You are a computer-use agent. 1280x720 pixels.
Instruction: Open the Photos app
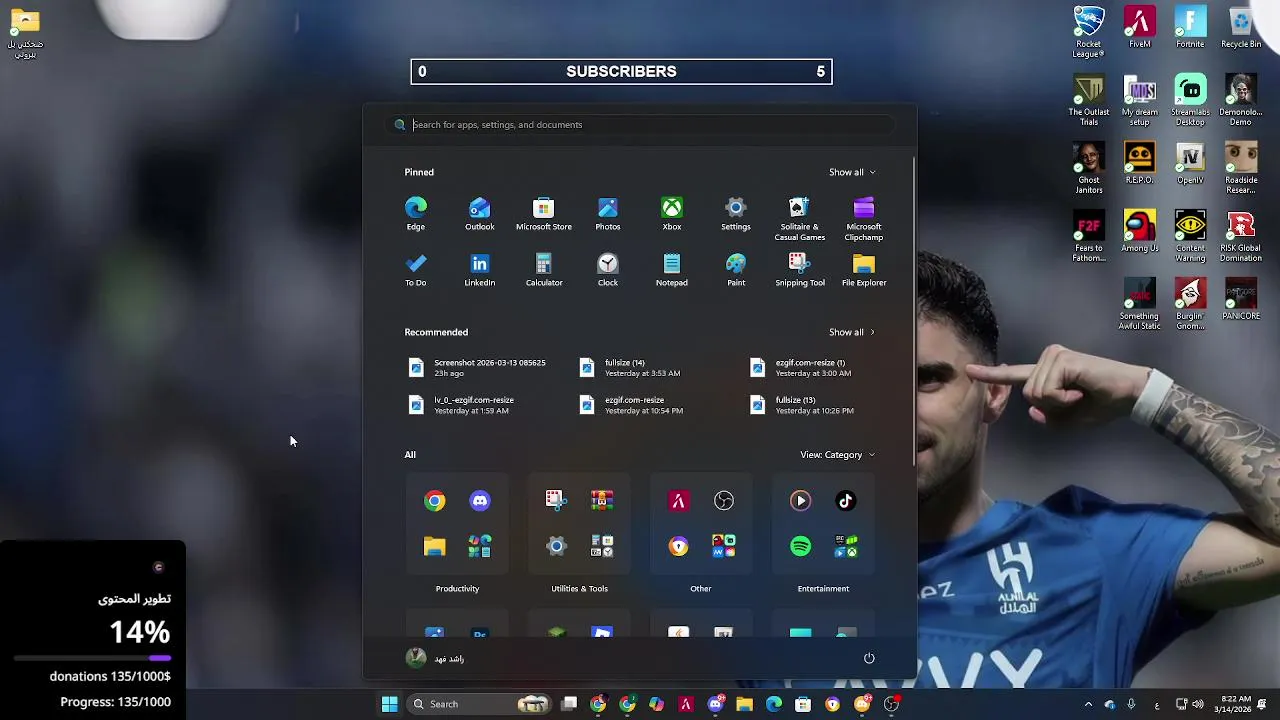tap(608, 214)
